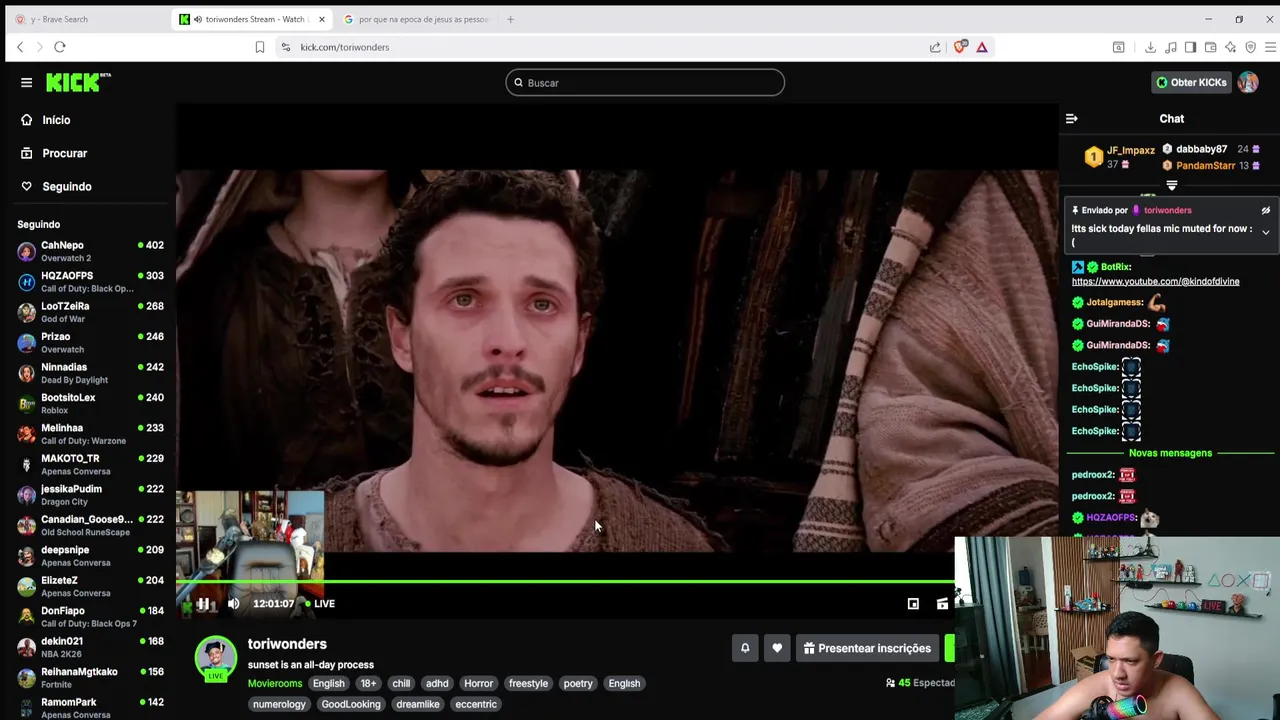Hide the pinned chat message
Viewport: 1280px width, 720px height.
(x=1265, y=211)
